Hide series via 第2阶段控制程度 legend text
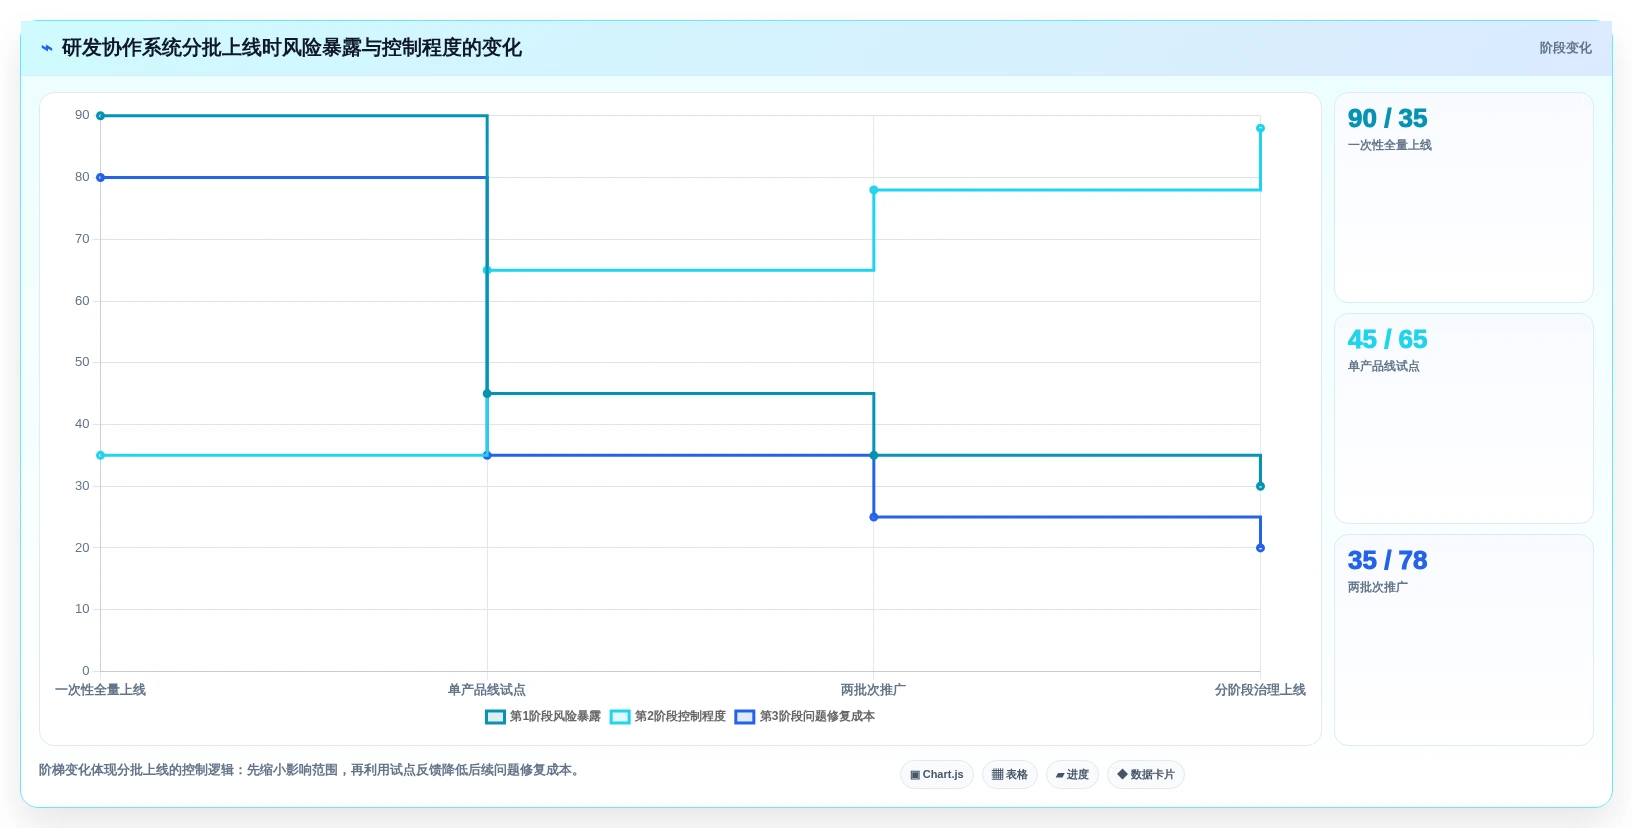1633x828 pixels. (680, 717)
